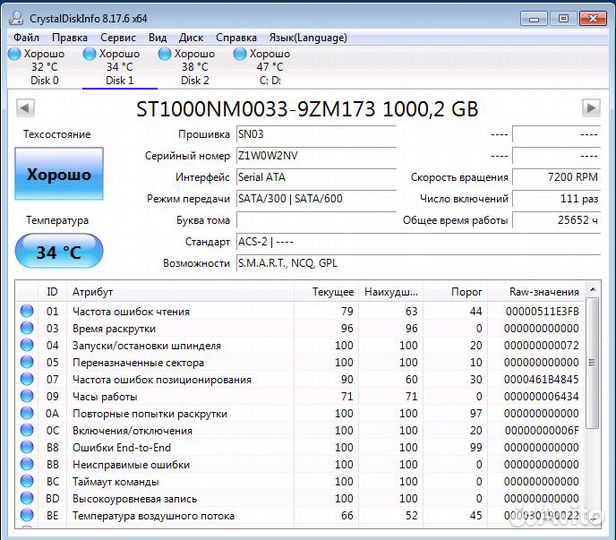Image resolution: width=616 pixels, height=540 pixels.
Task: Click the status icon for attribute 0C
Action: click(27, 430)
